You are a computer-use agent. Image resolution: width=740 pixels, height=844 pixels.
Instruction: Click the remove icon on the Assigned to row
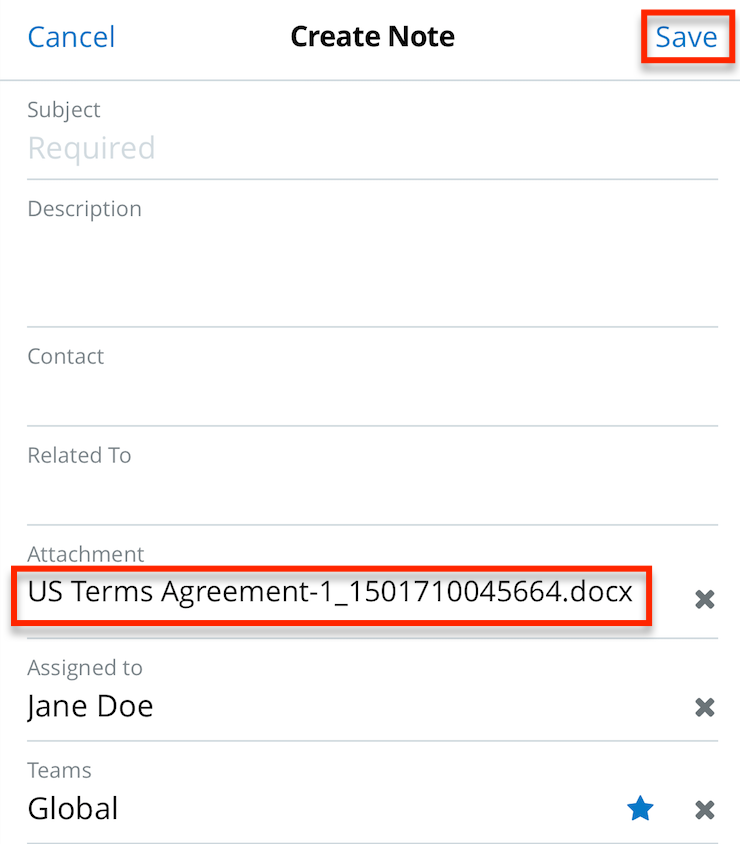704,707
